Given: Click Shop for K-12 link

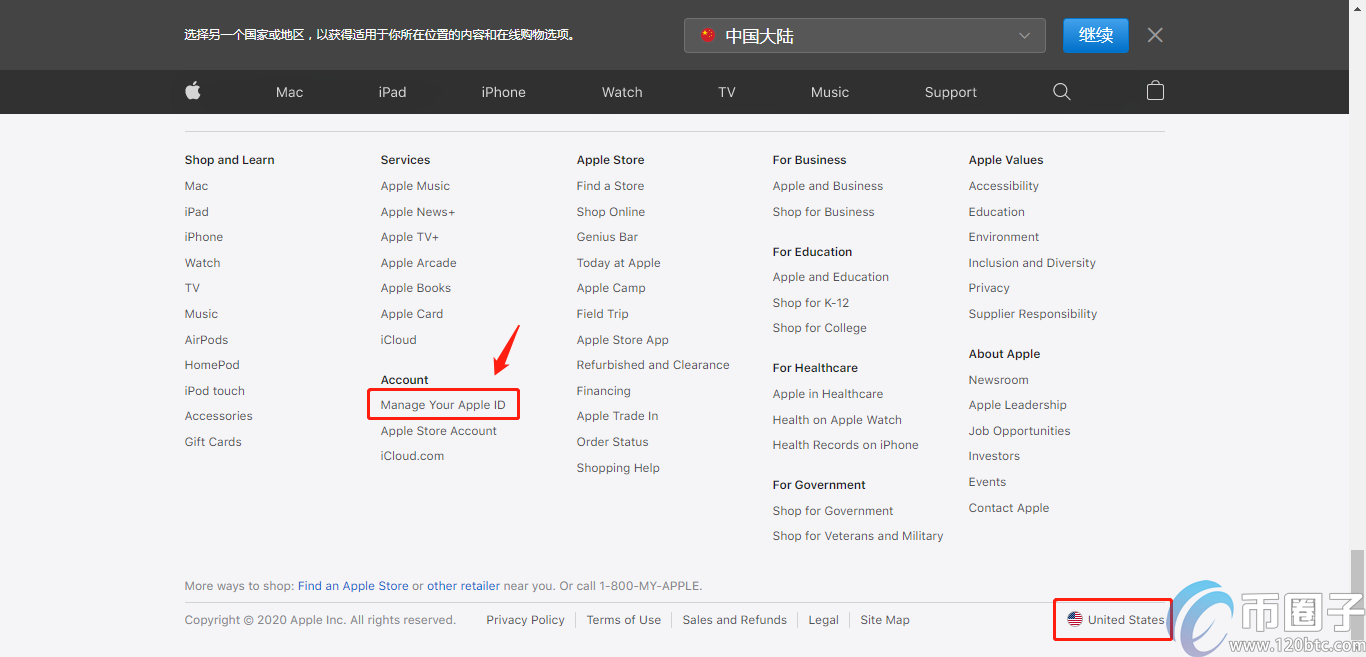Looking at the screenshot, I should tap(811, 303).
